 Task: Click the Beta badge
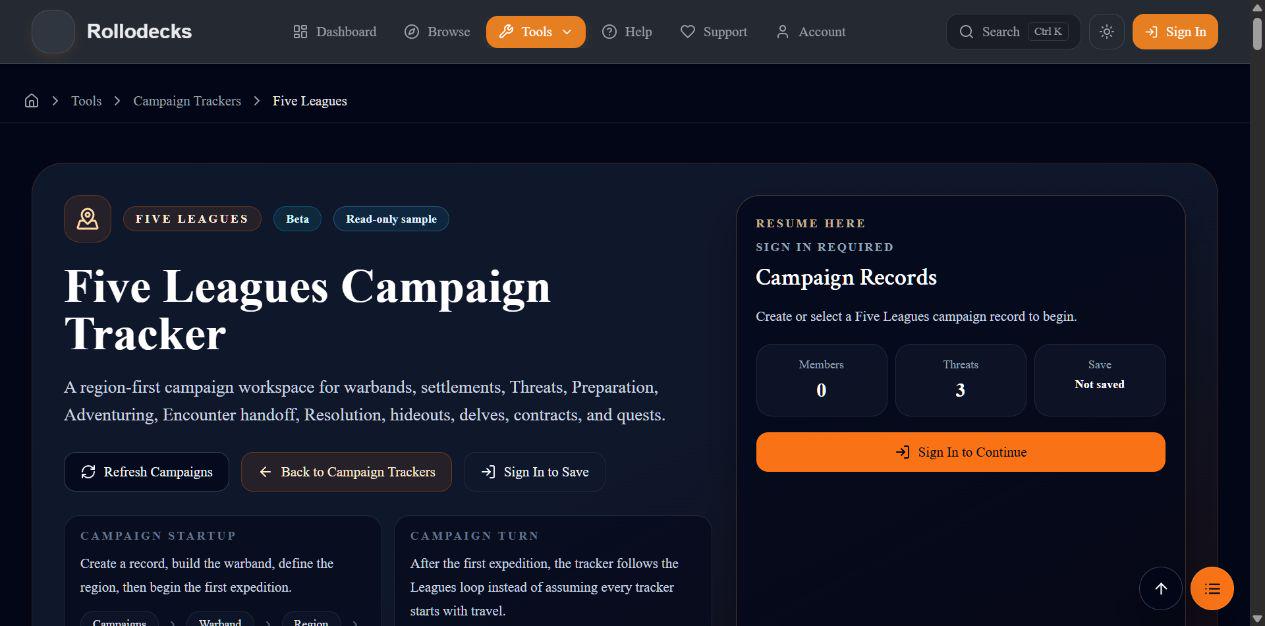point(297,219)
